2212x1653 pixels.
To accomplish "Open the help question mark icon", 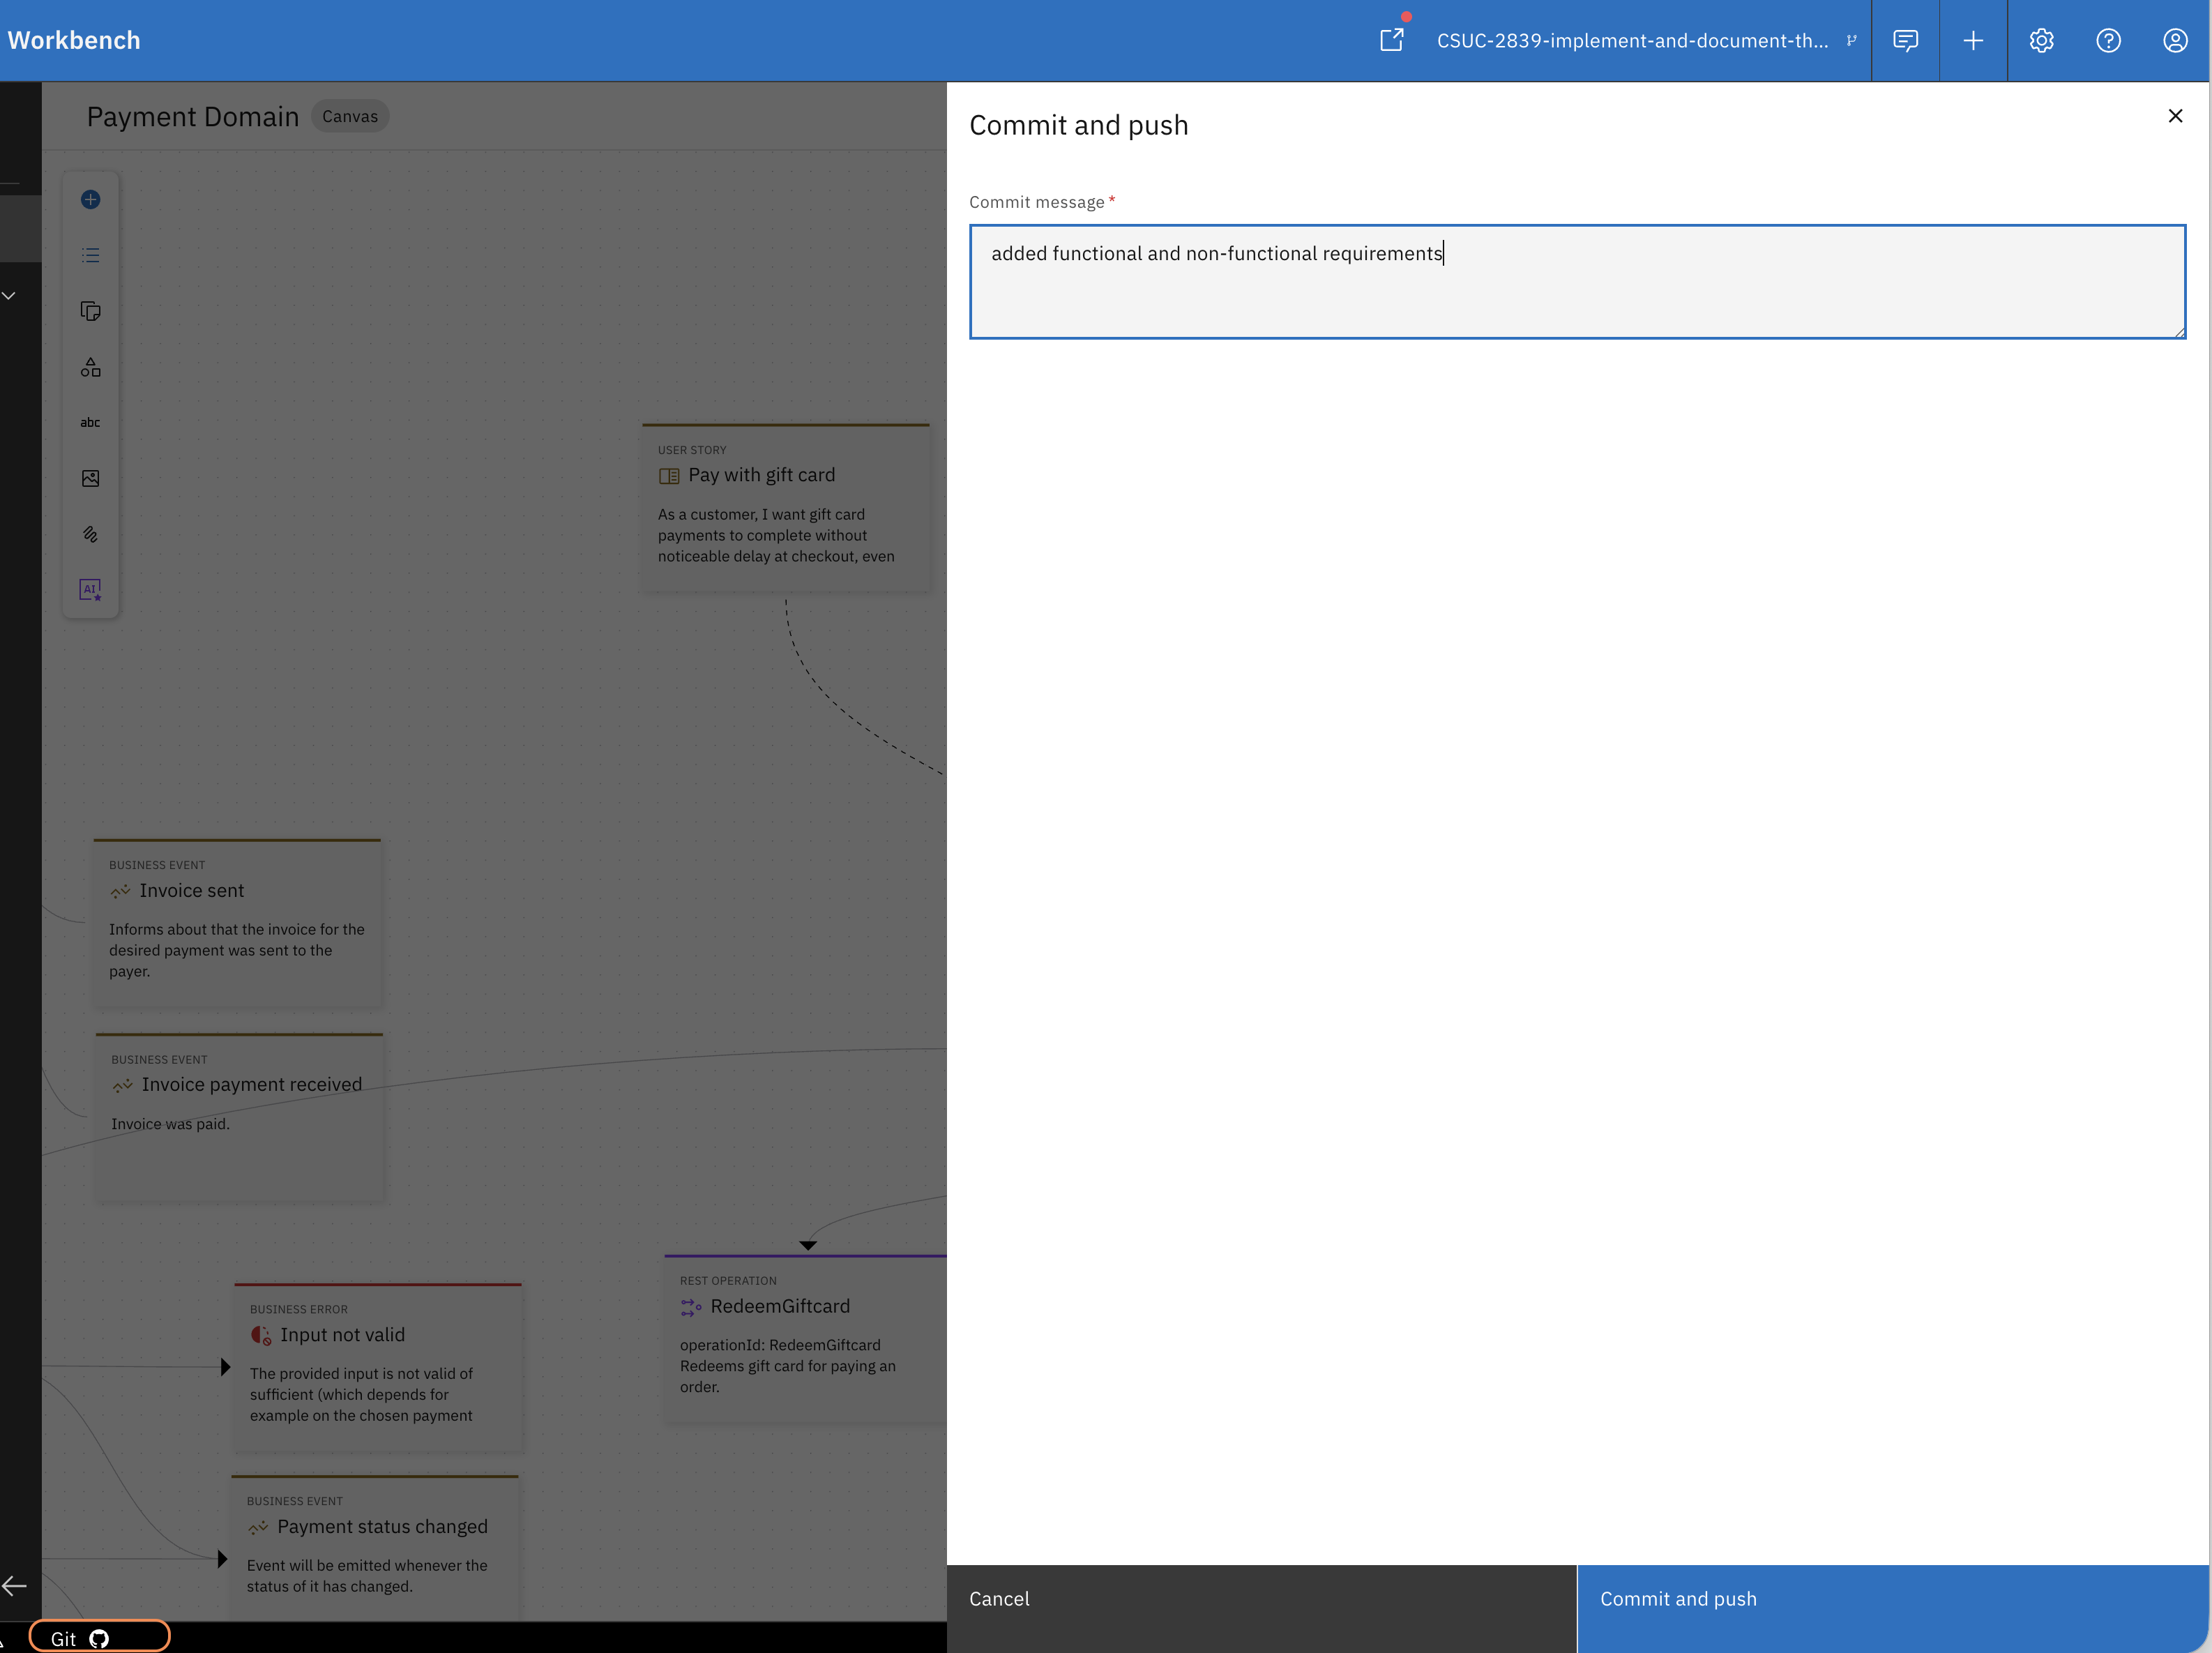I will pos(2108,40).
